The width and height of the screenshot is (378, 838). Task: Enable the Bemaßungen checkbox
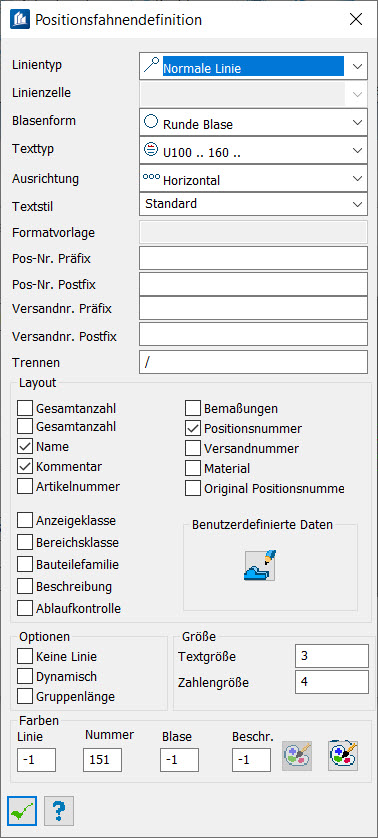pos(192,409)
